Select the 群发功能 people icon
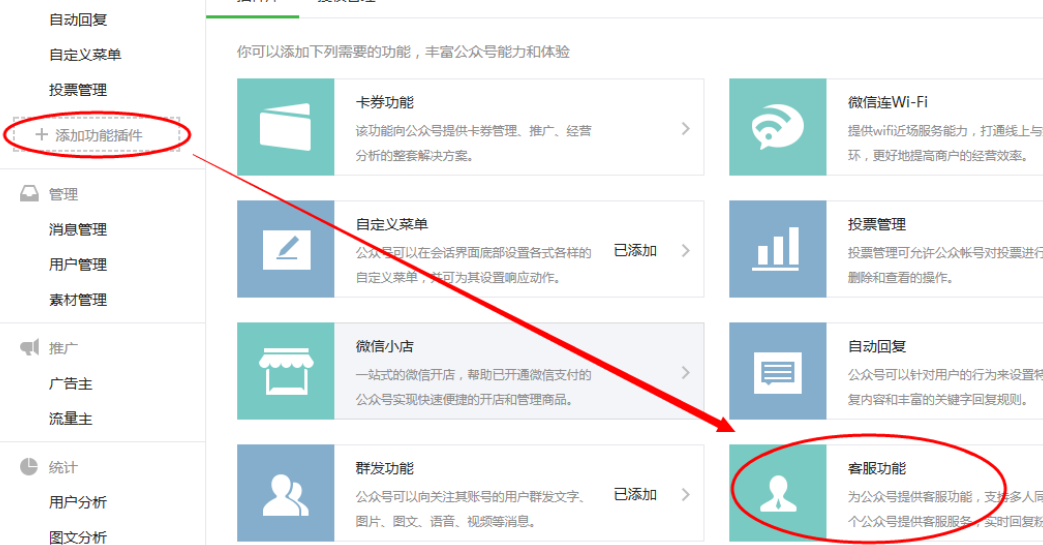 (285, 494)
